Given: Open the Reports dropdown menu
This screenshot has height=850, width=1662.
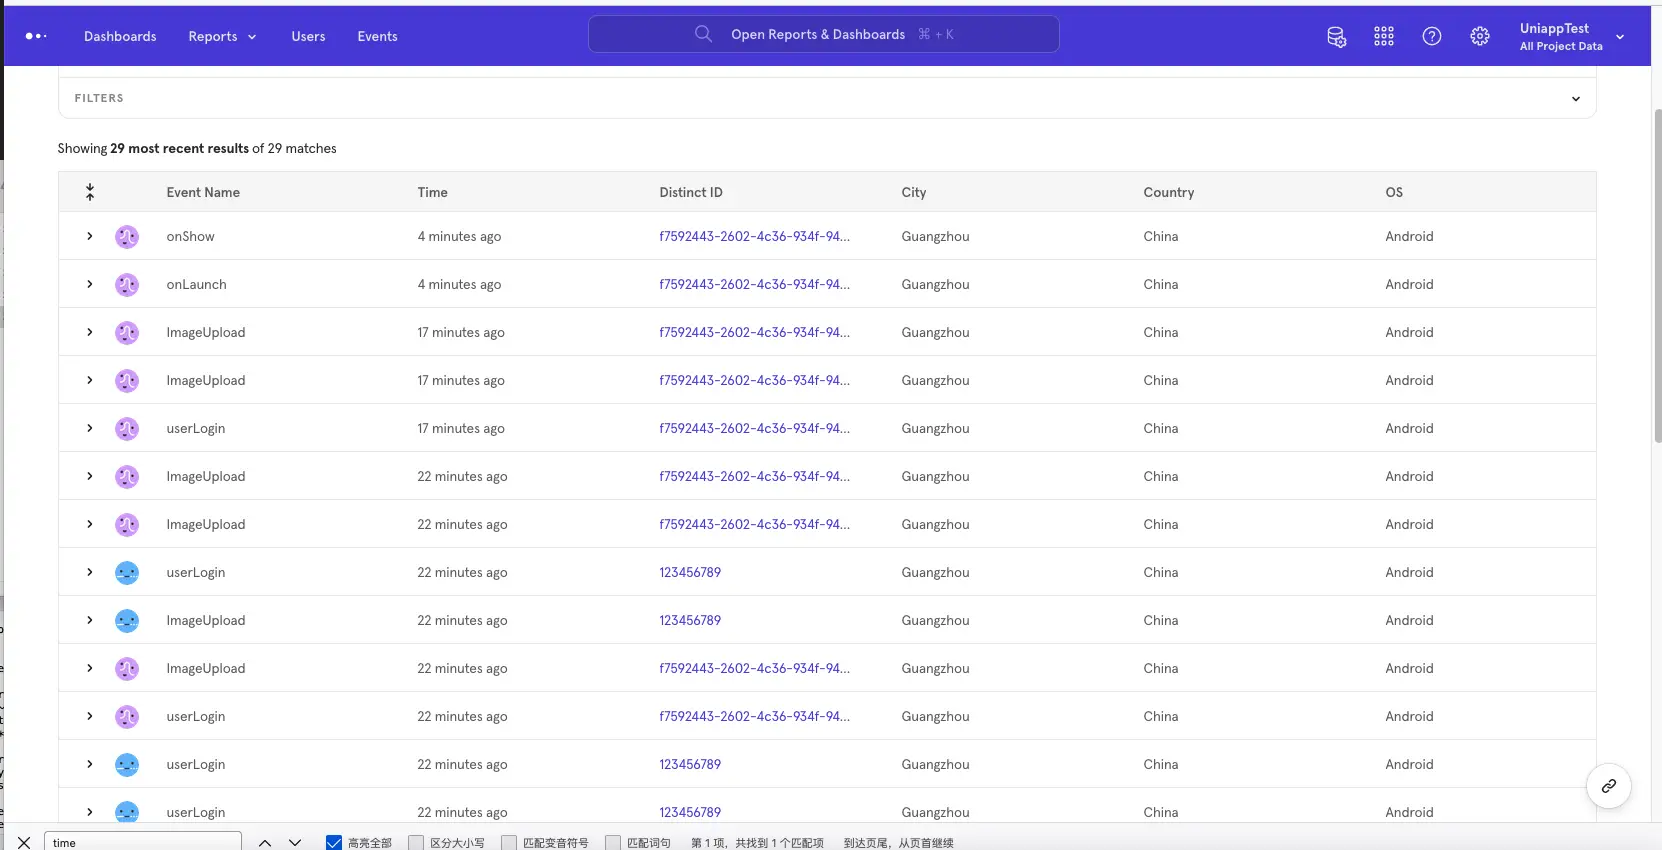Looking at the screenshot, I should 222,37.
